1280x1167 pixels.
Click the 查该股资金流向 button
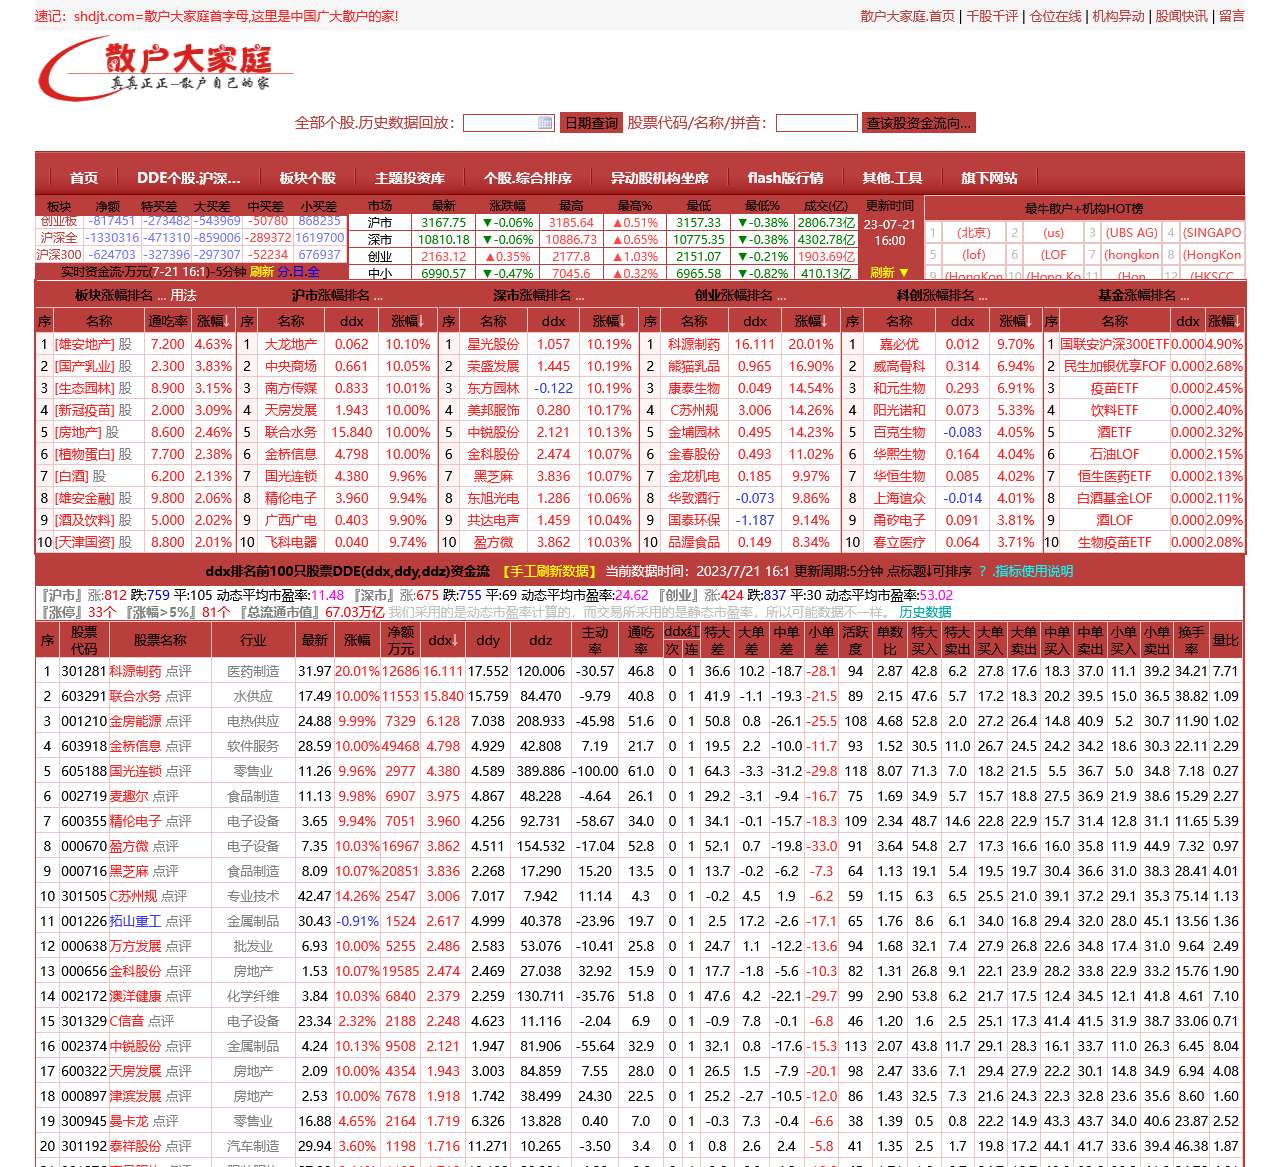[x=918, y=123]
